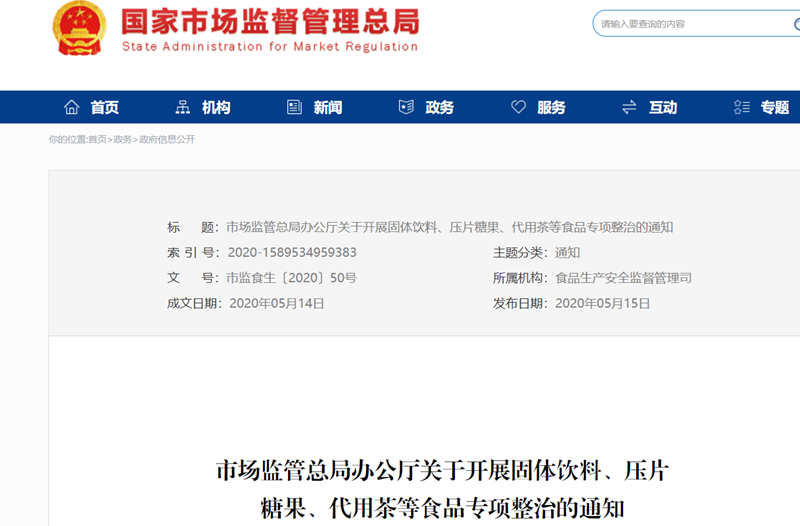Click the national emblem logo
Screen dimensions: 800x526
(80, 28)
